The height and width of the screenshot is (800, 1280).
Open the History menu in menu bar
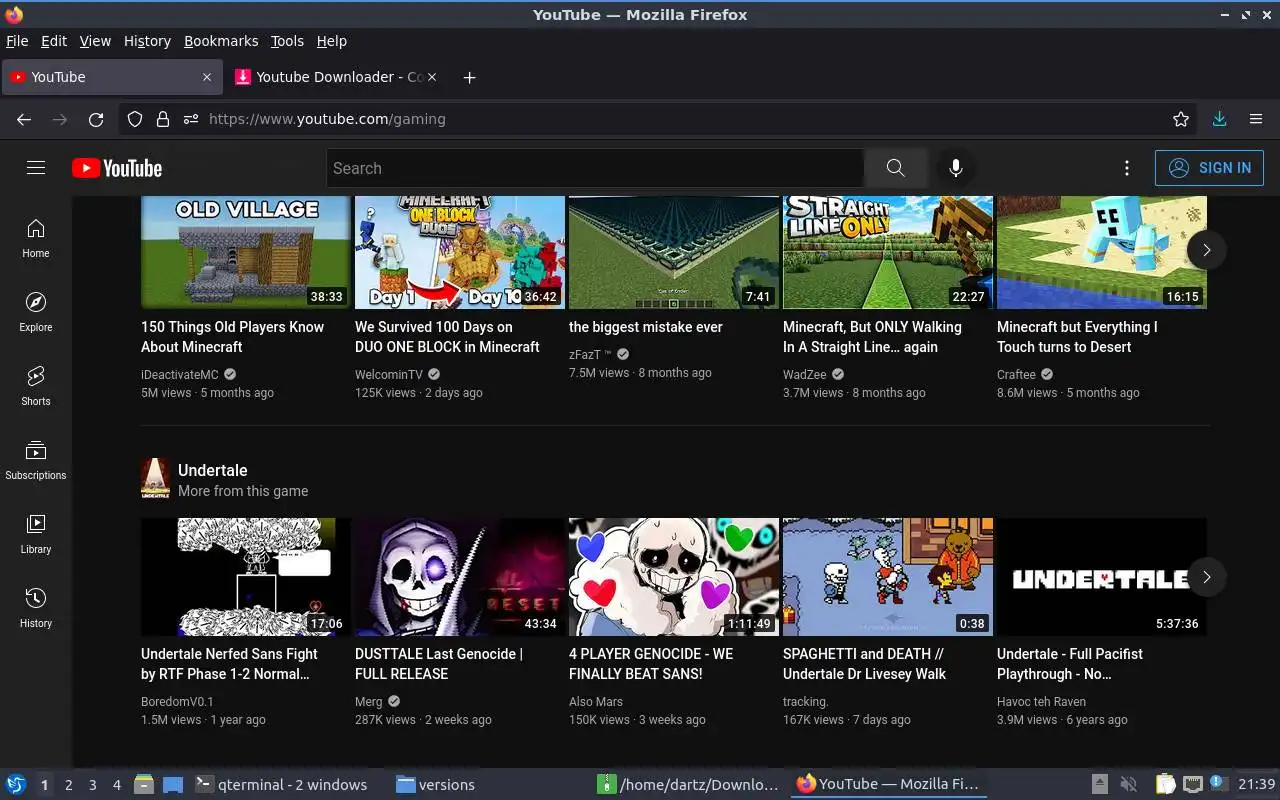[147, 41]
